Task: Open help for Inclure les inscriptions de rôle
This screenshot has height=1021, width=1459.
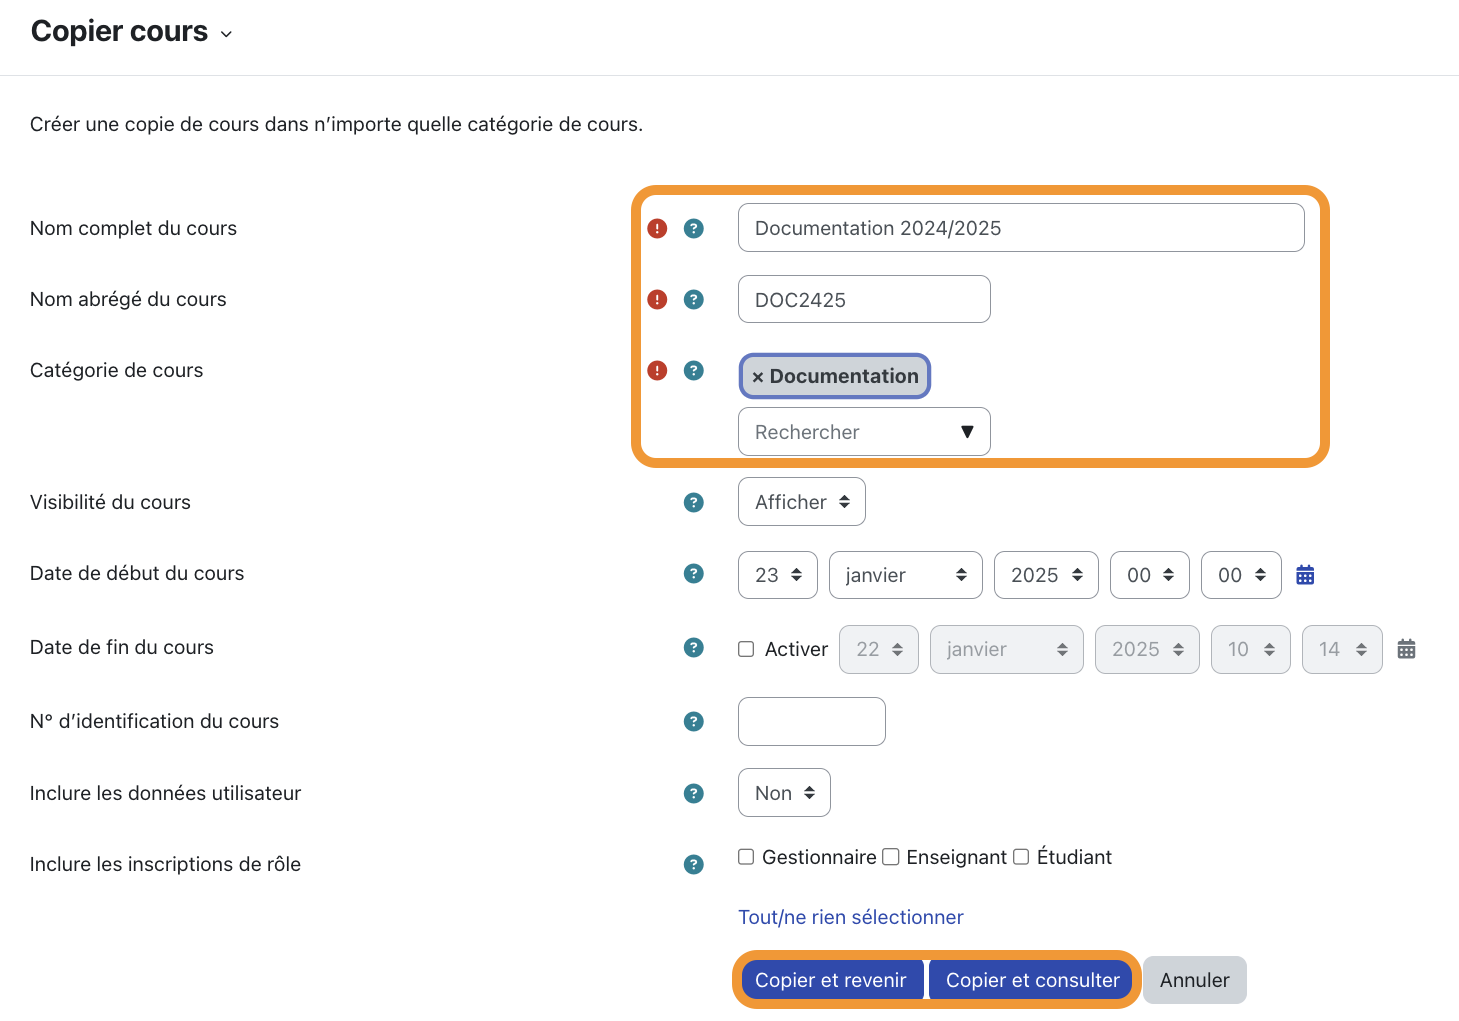Action: pos(694,864)
